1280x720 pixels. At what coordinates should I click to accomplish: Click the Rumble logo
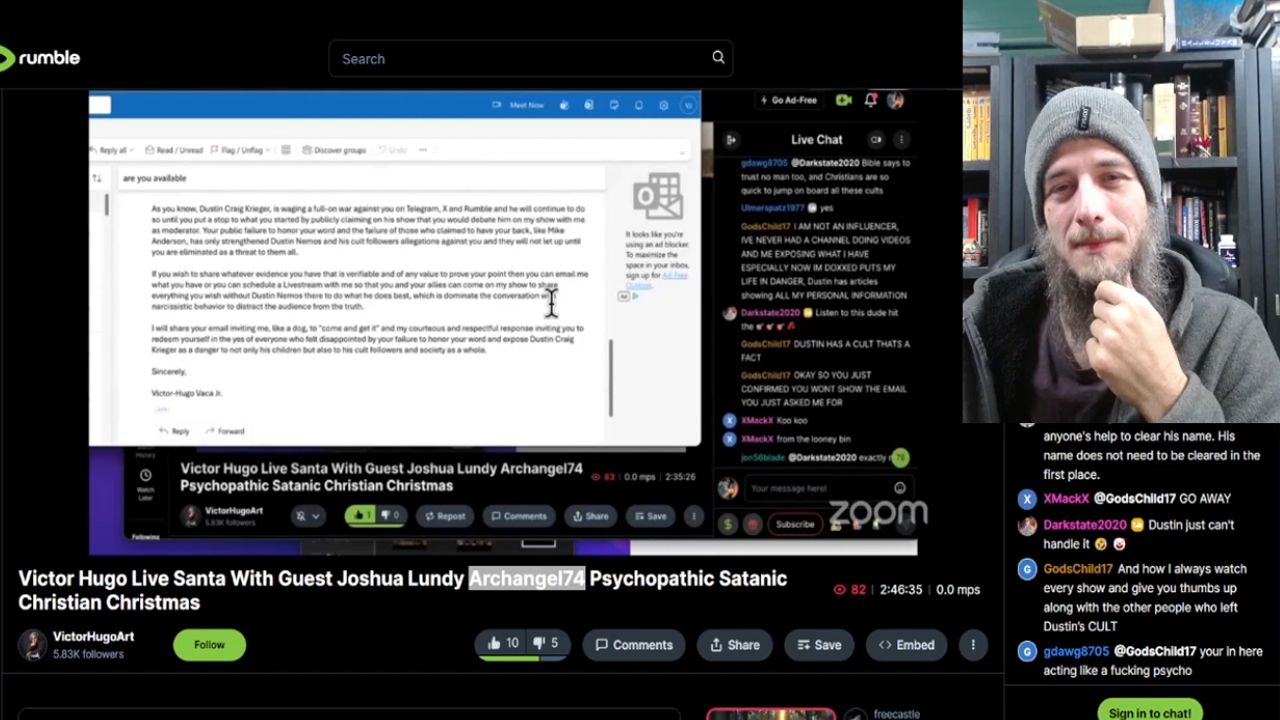(40, 58)
